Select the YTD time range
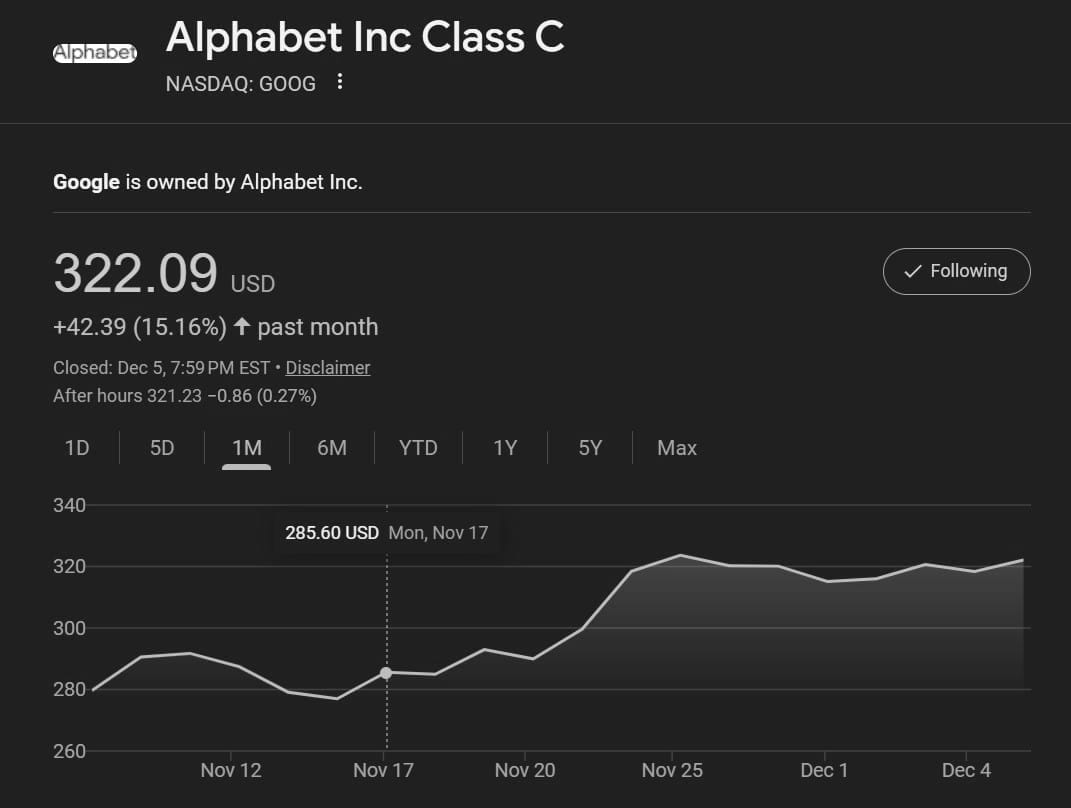This screenshot has height=808, width=1071. pyautogui.click(x=417, y=448)
